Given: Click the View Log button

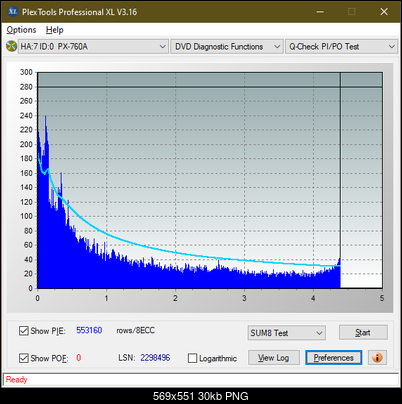Looking at the screenshot, I should pyautogui.click(x=274, y=358).
